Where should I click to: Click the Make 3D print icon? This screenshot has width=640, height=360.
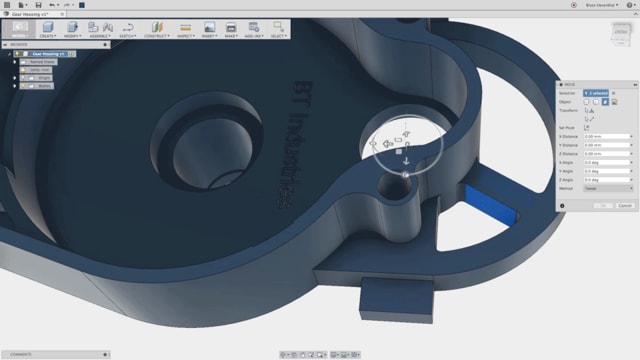click(231, 27)
